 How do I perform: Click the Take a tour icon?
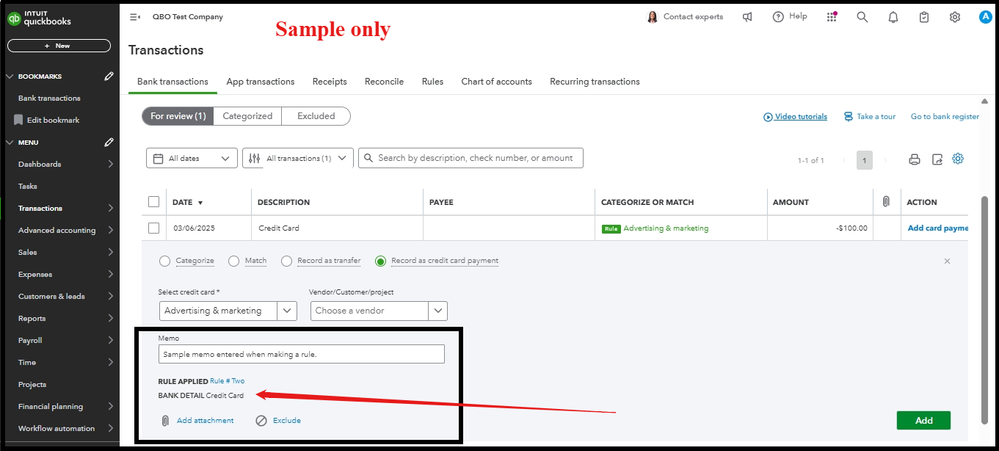coord(848,117)
